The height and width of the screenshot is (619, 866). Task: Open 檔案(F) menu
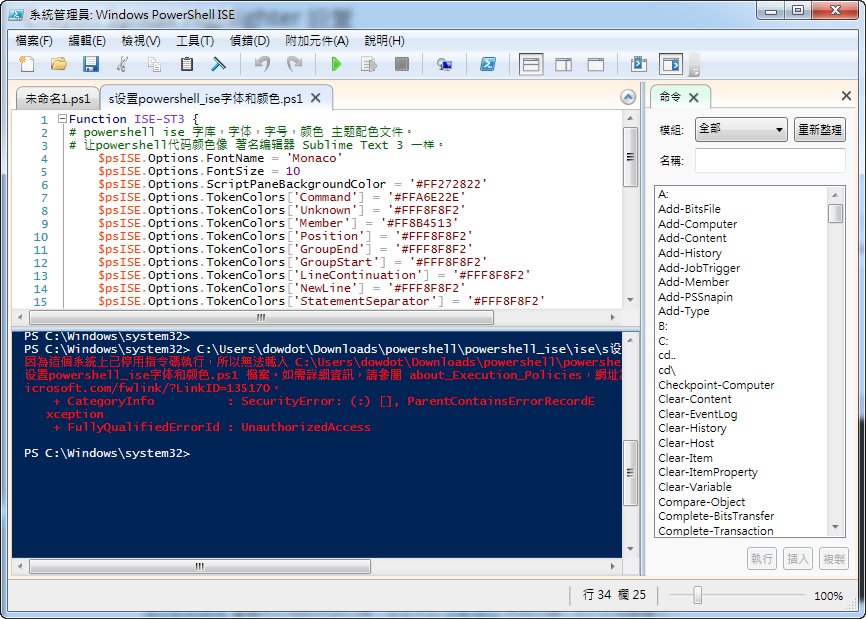[x=34, y=41]
